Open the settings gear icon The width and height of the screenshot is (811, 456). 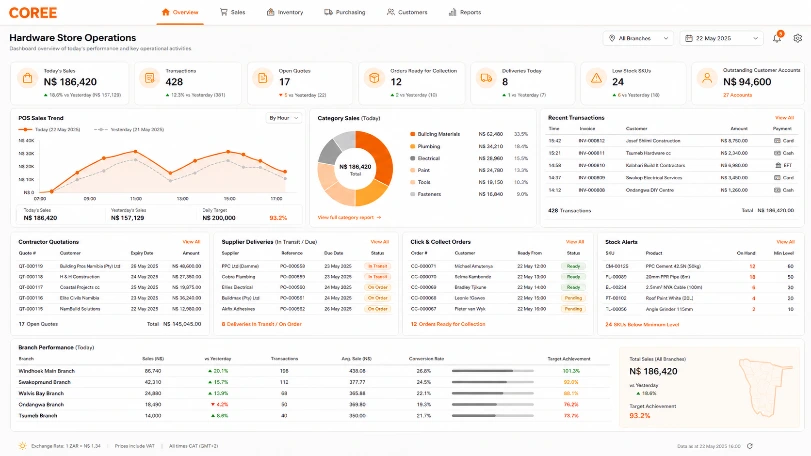click(x=798, y=38)
